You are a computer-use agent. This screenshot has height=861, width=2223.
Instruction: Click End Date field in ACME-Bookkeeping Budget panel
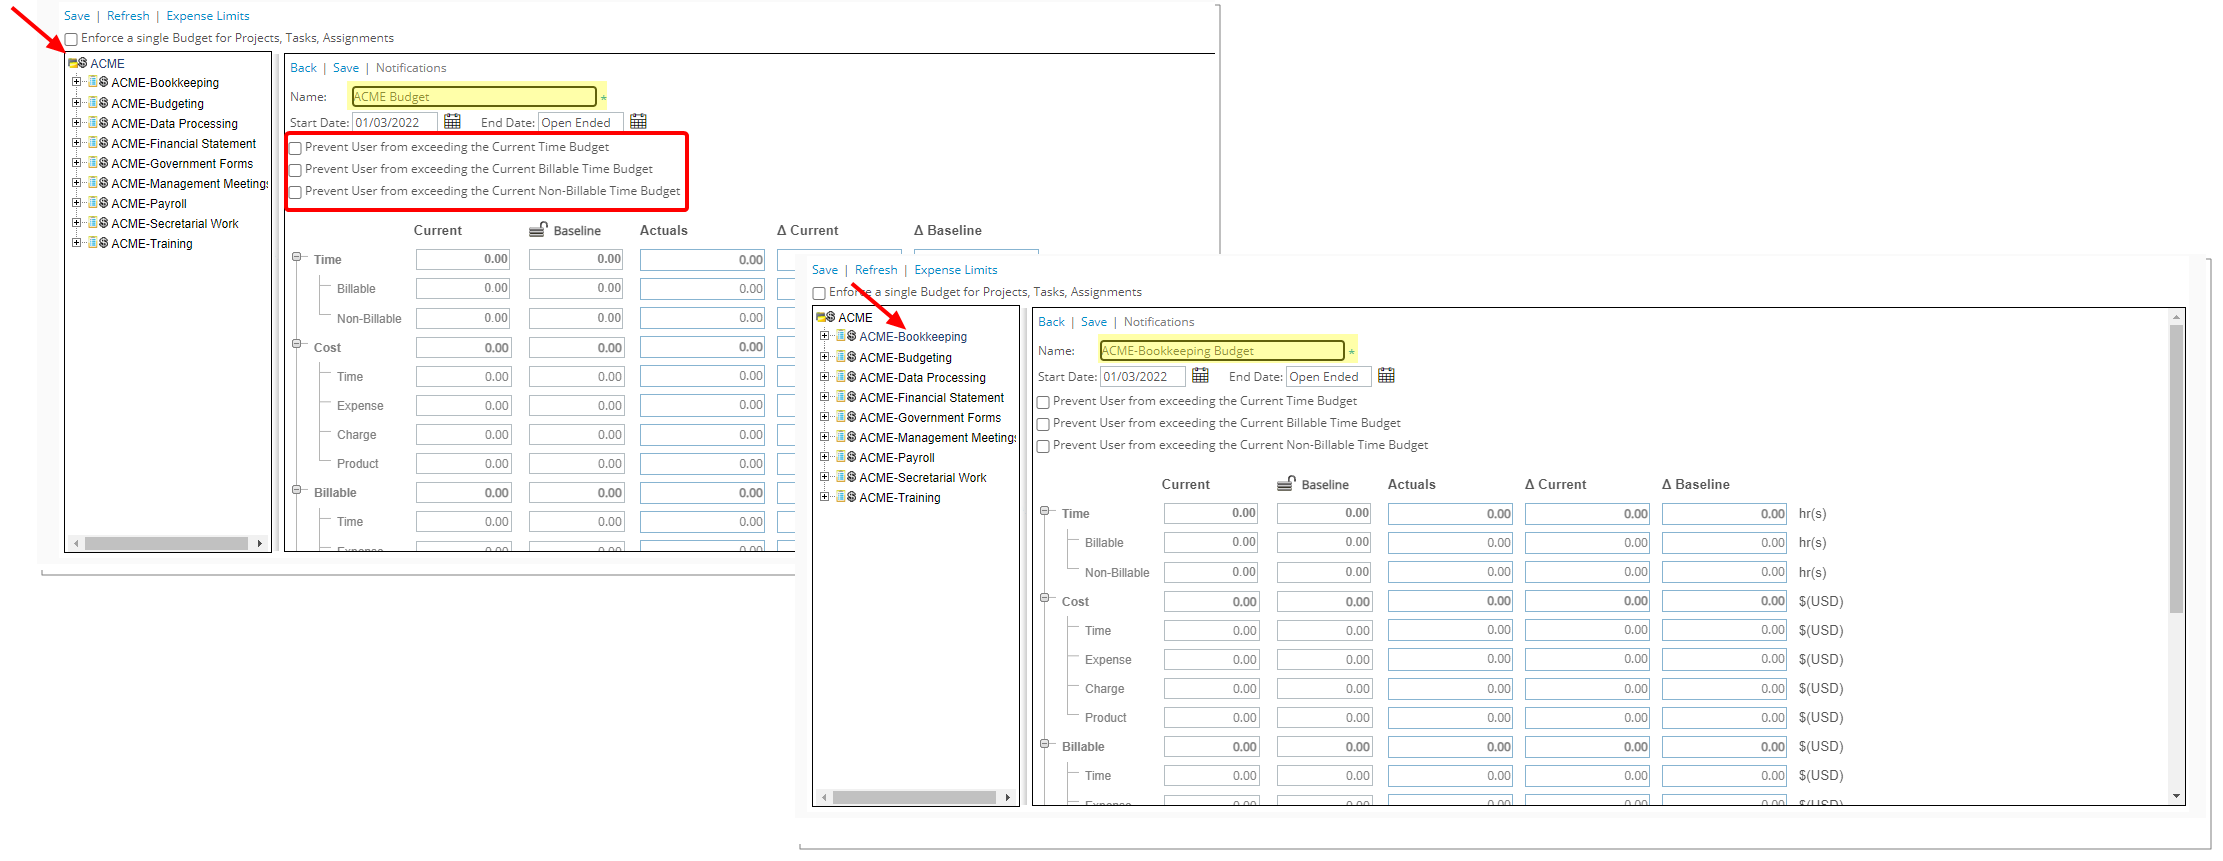pos(1329,377)
